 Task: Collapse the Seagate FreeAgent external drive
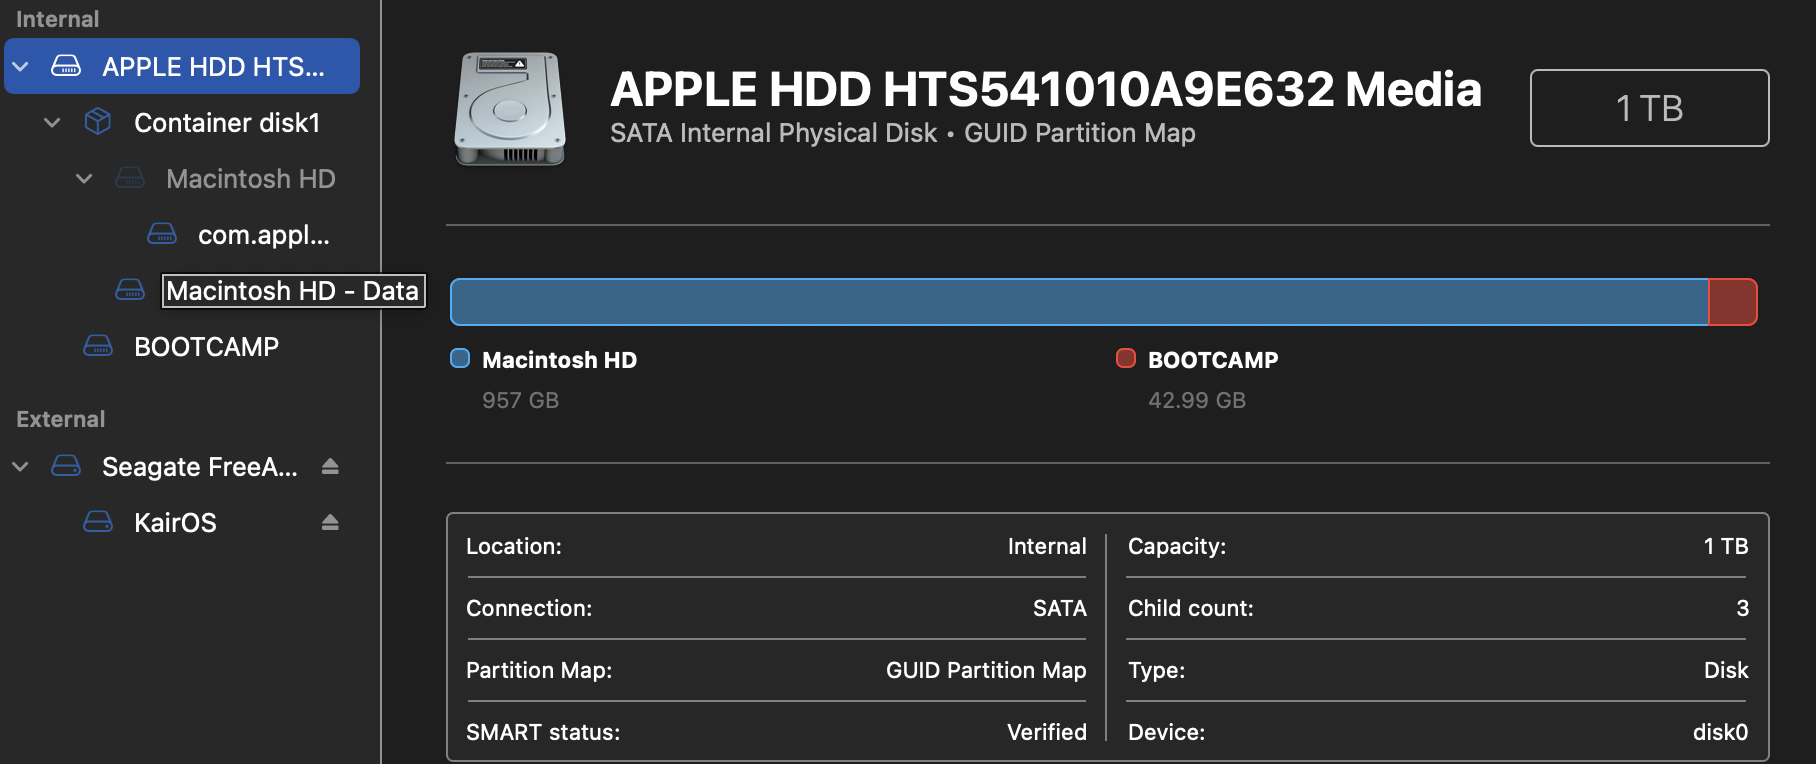pos(20,467)
